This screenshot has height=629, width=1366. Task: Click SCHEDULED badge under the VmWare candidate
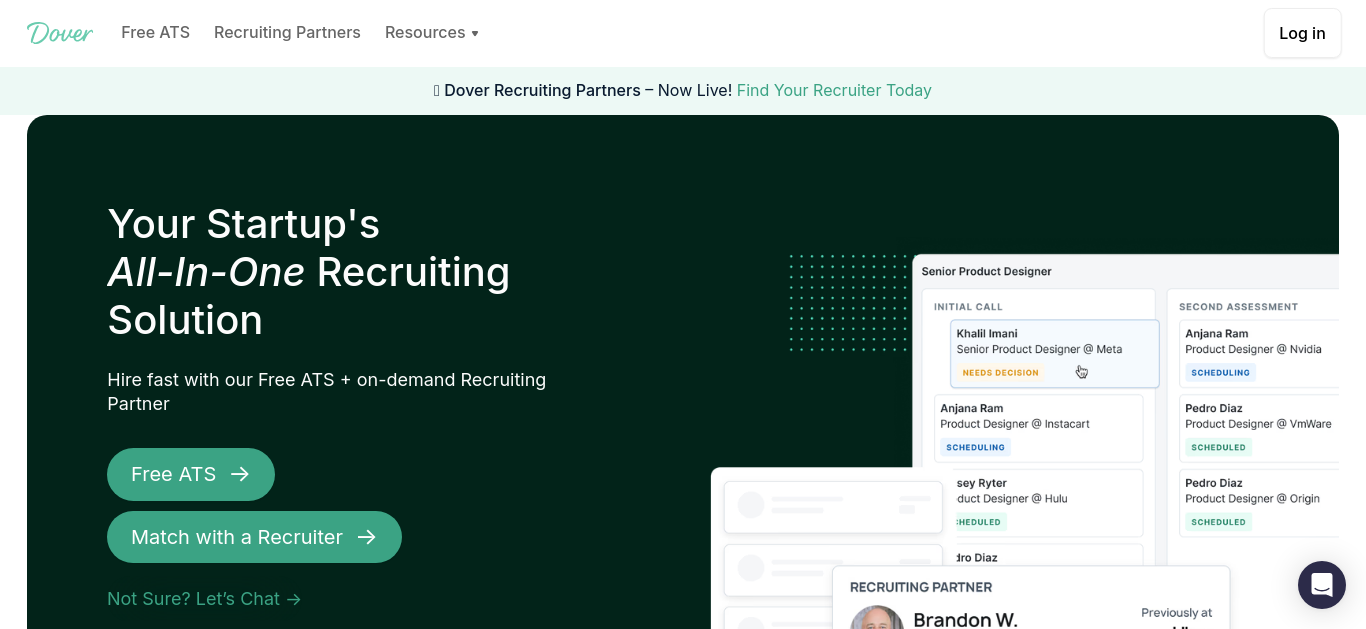[x=1218, y=448]
